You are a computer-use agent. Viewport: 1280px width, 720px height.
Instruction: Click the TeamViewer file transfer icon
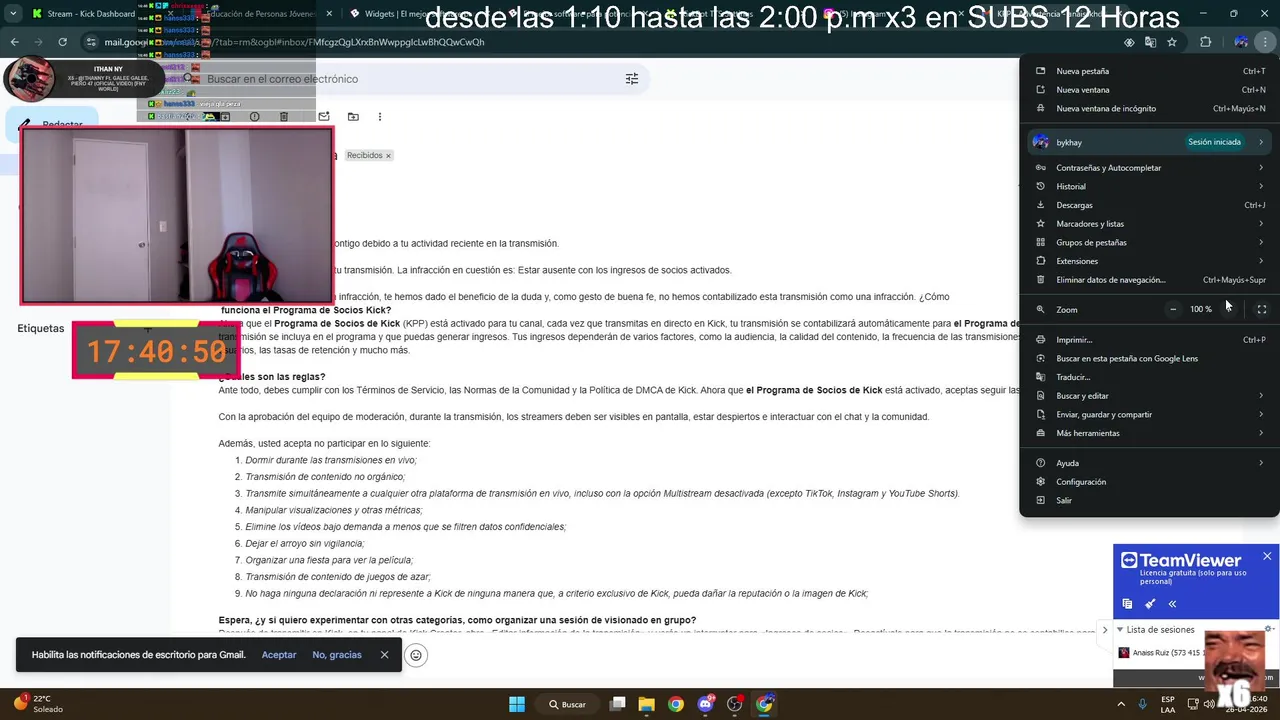(x=1127, y=604)
